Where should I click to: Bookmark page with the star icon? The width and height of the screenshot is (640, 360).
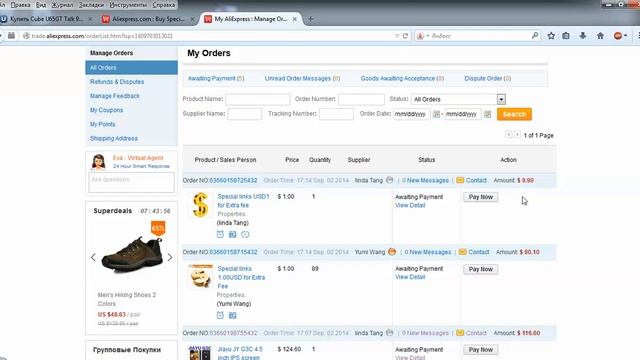pyautogui.click(x=551, y=36)
